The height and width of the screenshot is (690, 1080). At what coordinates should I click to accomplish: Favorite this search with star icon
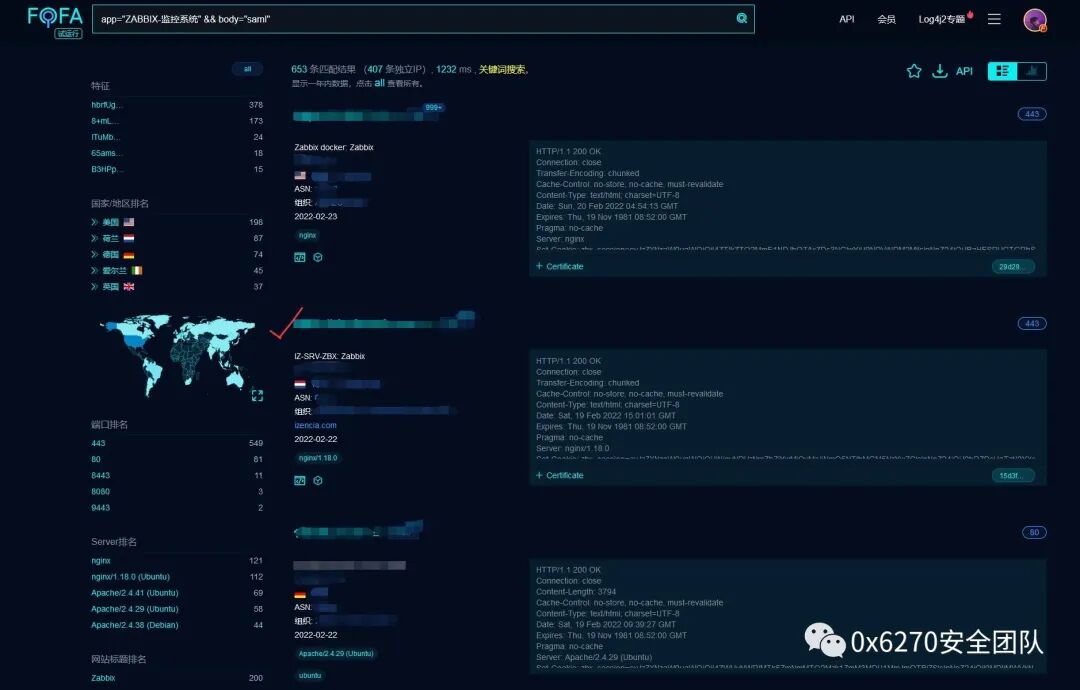point(914,71)
